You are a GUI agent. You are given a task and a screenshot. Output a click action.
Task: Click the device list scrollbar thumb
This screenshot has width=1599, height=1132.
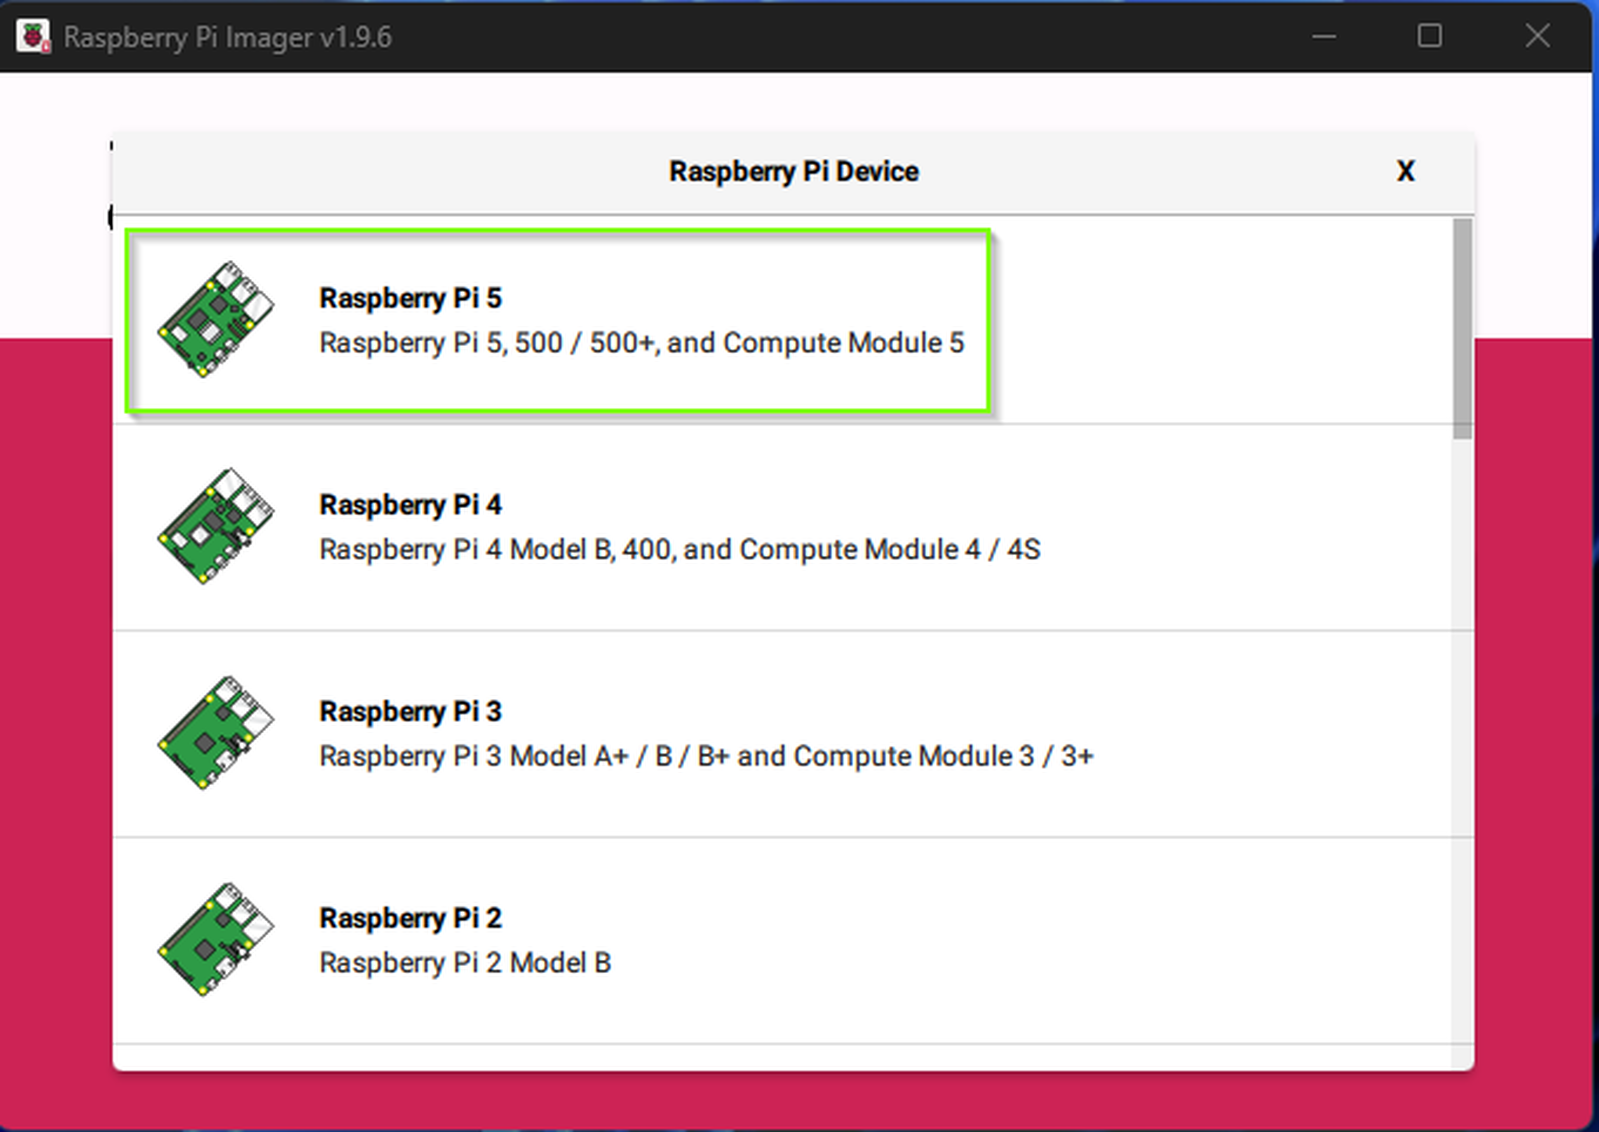pos(1462,328)
